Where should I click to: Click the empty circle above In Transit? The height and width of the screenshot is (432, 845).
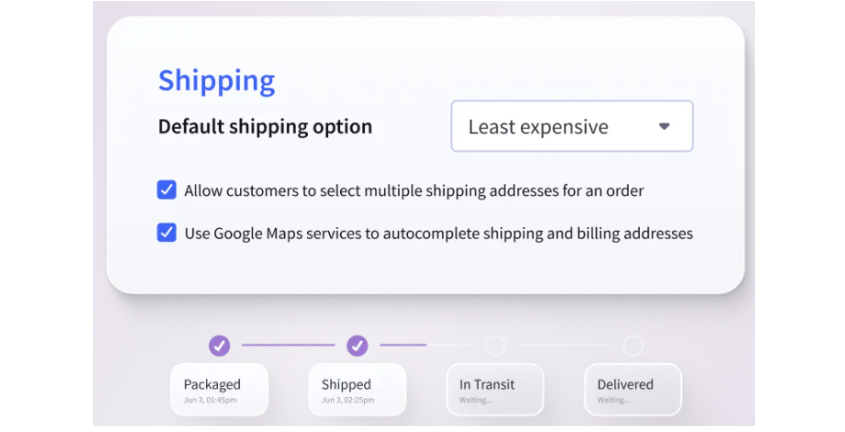click(x=495, y=345)
